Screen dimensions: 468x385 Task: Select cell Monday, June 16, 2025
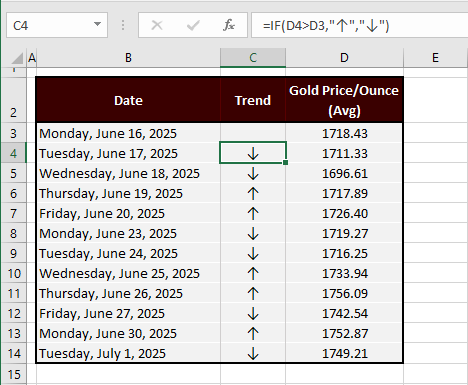pyautogui.click(x=128, y=133)
